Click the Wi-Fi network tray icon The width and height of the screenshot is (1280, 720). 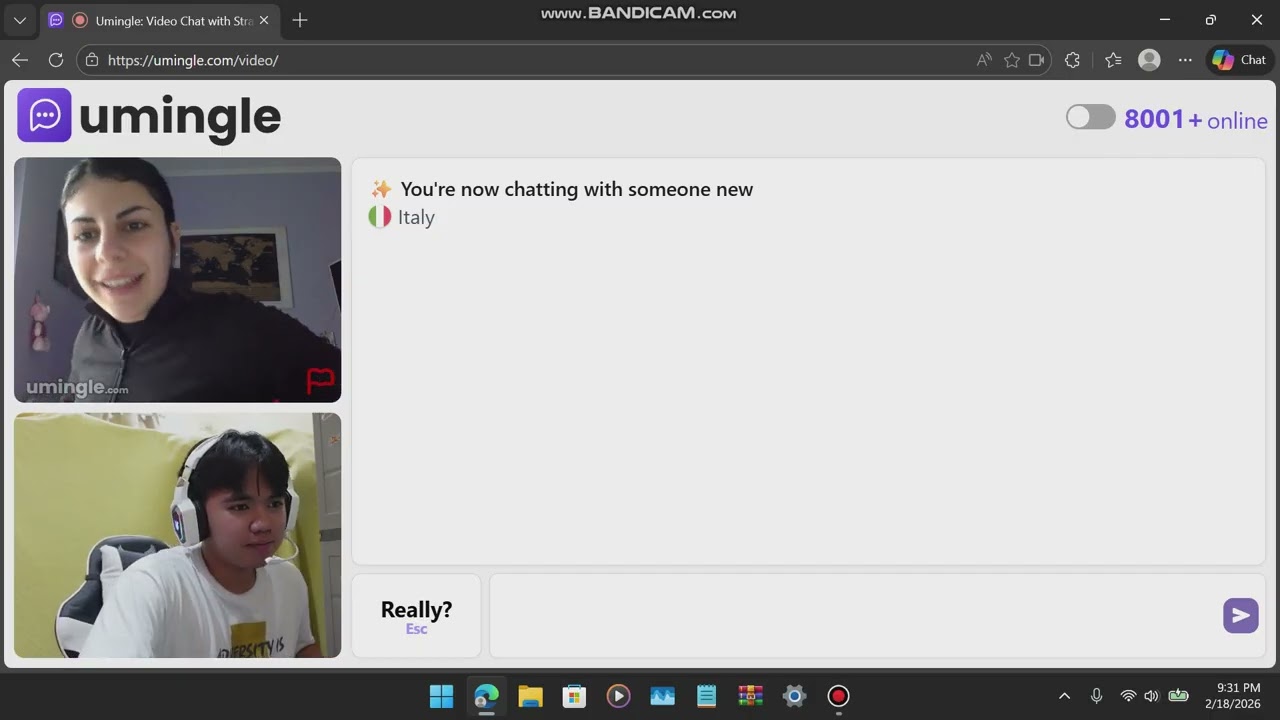point(1128,696)
